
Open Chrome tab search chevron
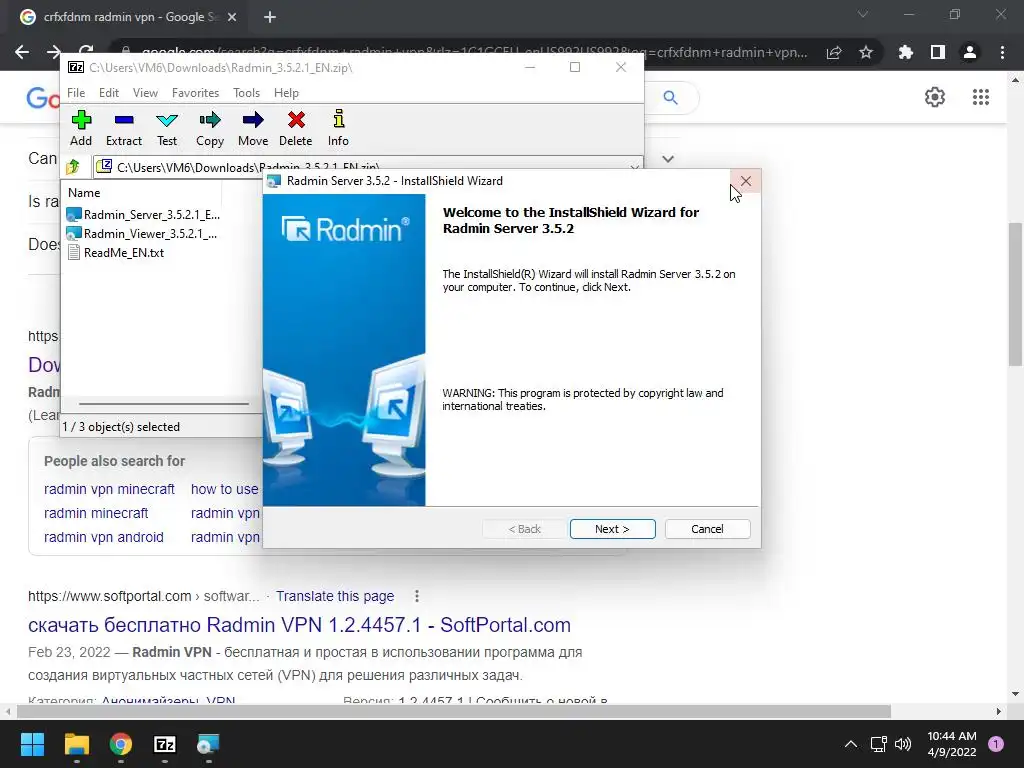click(863, 14)
